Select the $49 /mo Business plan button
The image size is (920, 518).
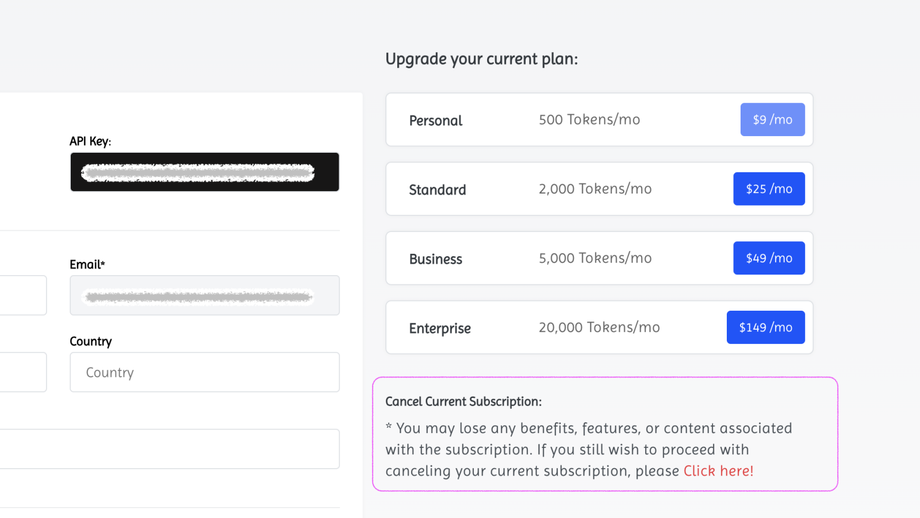click(768, 258)
